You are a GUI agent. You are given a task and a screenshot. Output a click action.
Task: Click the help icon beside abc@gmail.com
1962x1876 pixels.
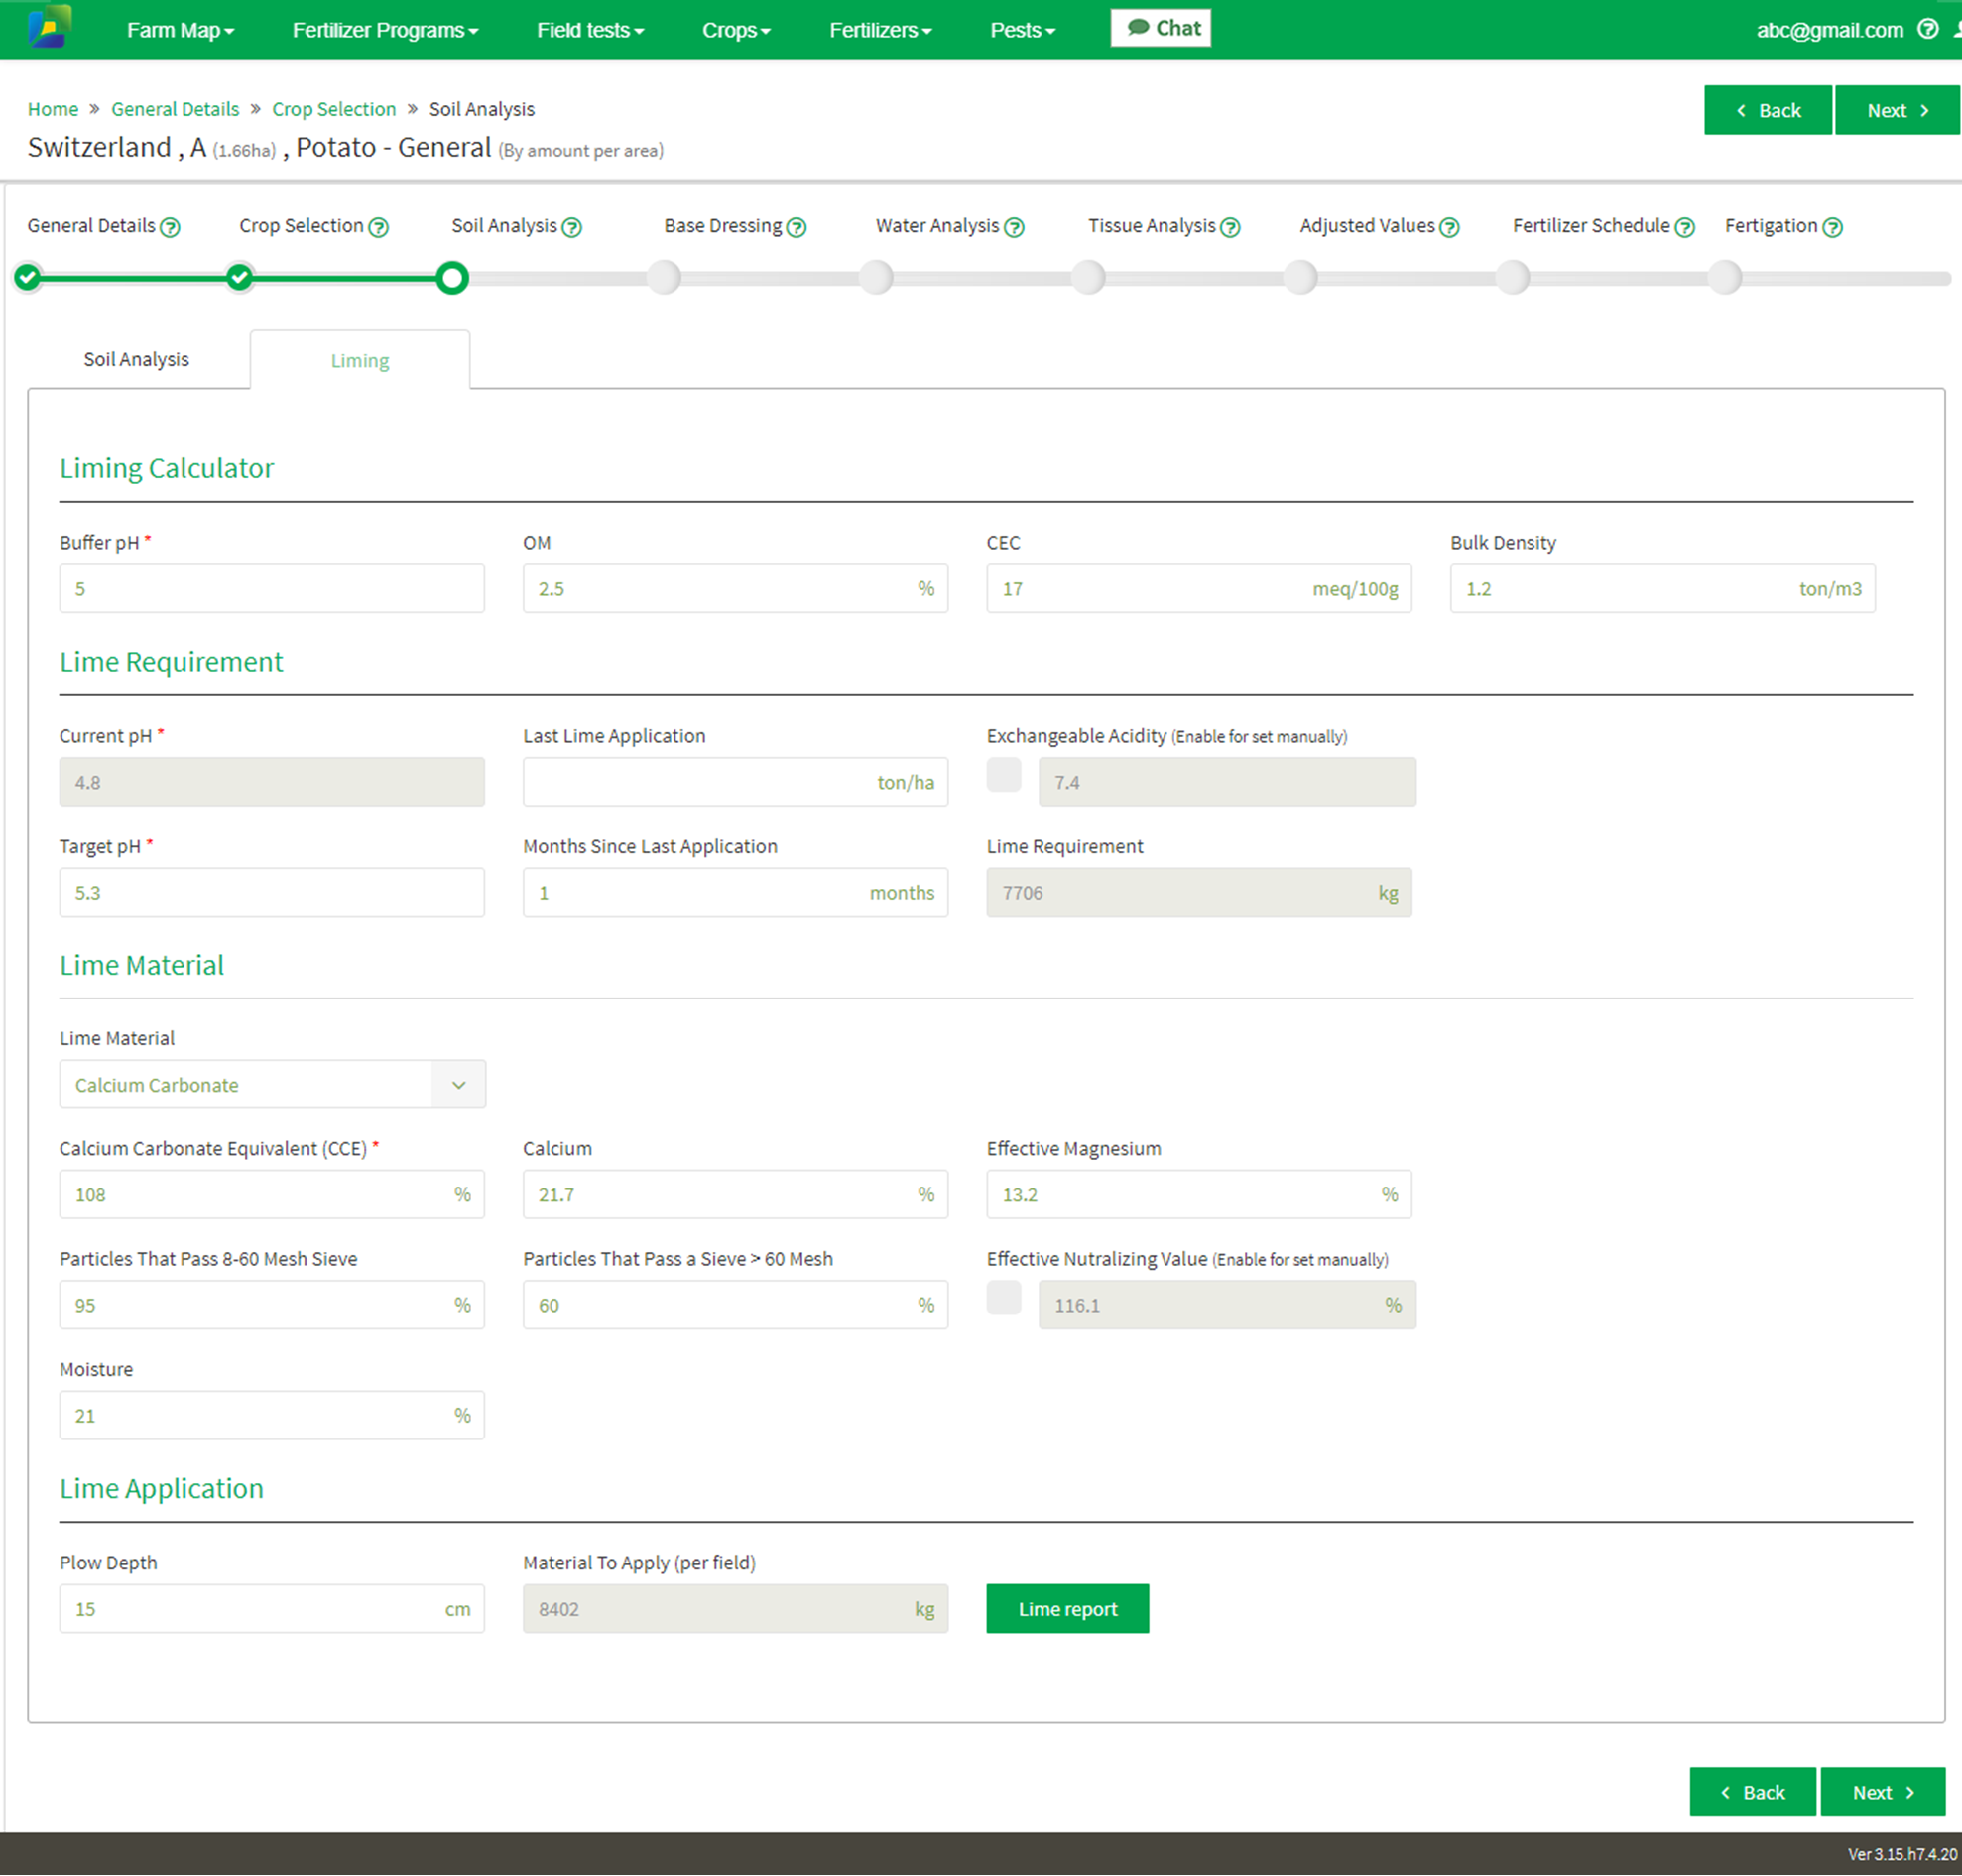[1928, 29]
